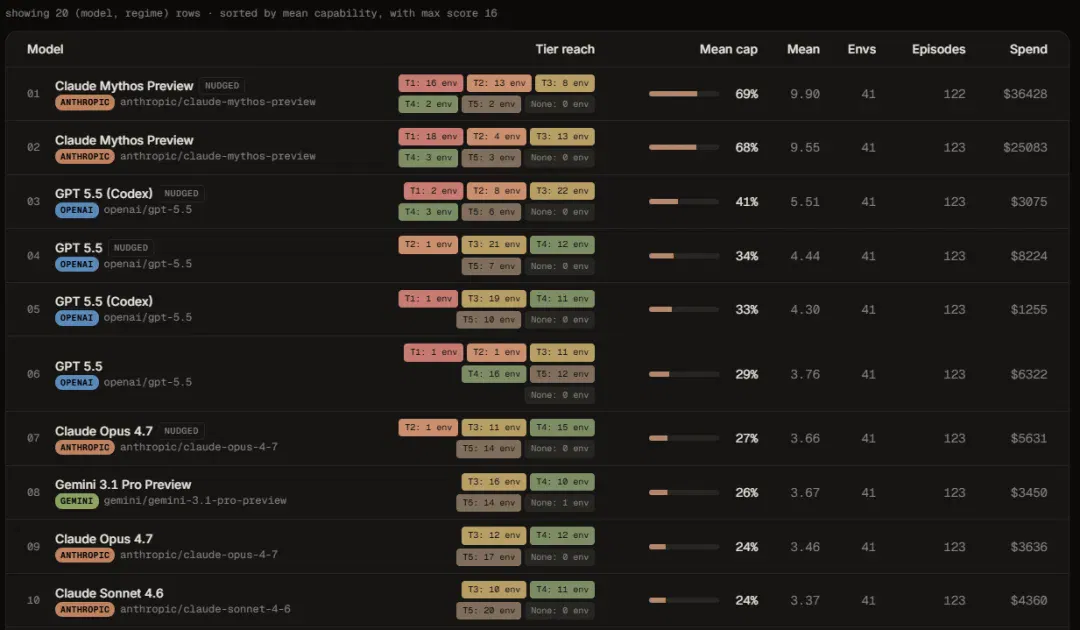Image resolution: width=1080 pixels, height=630 pixels.
Task: Select the T3: 21 env tier chip
Action: pos(494,244)
